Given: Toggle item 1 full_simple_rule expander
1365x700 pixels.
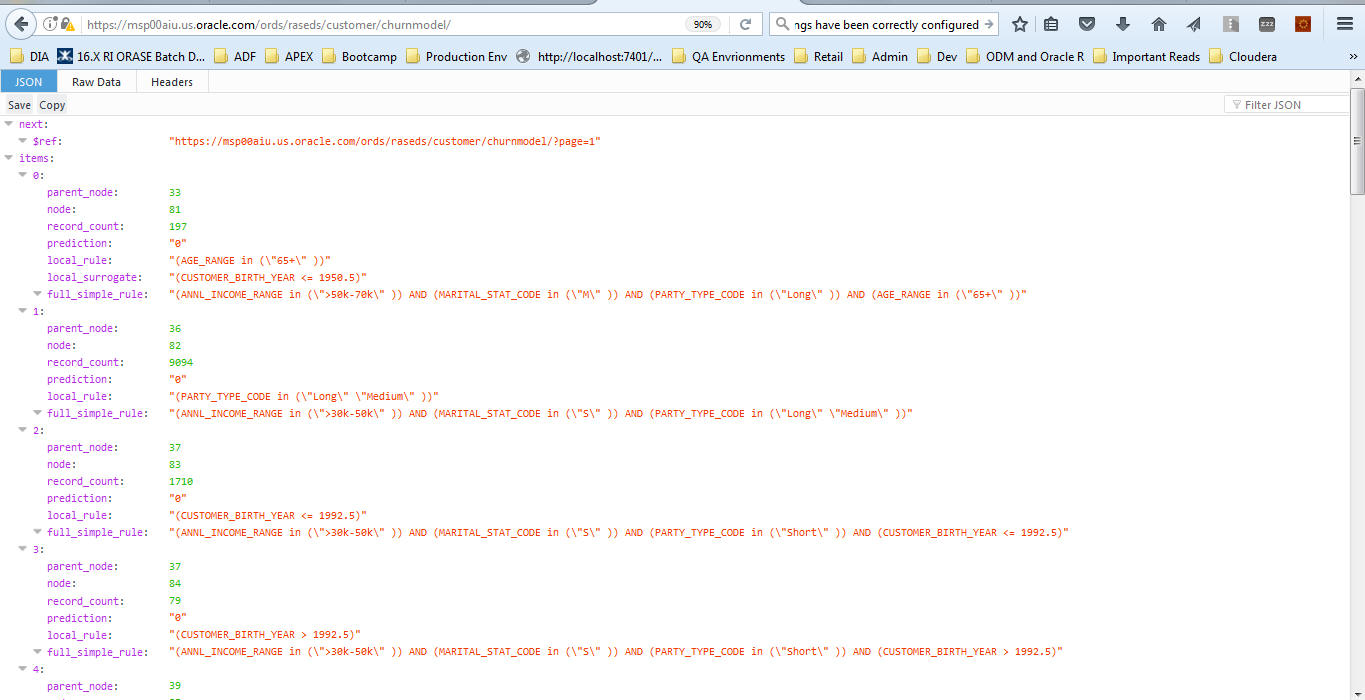Looking at the screenshot, I should pyautogui.click(x=37, y=413).
